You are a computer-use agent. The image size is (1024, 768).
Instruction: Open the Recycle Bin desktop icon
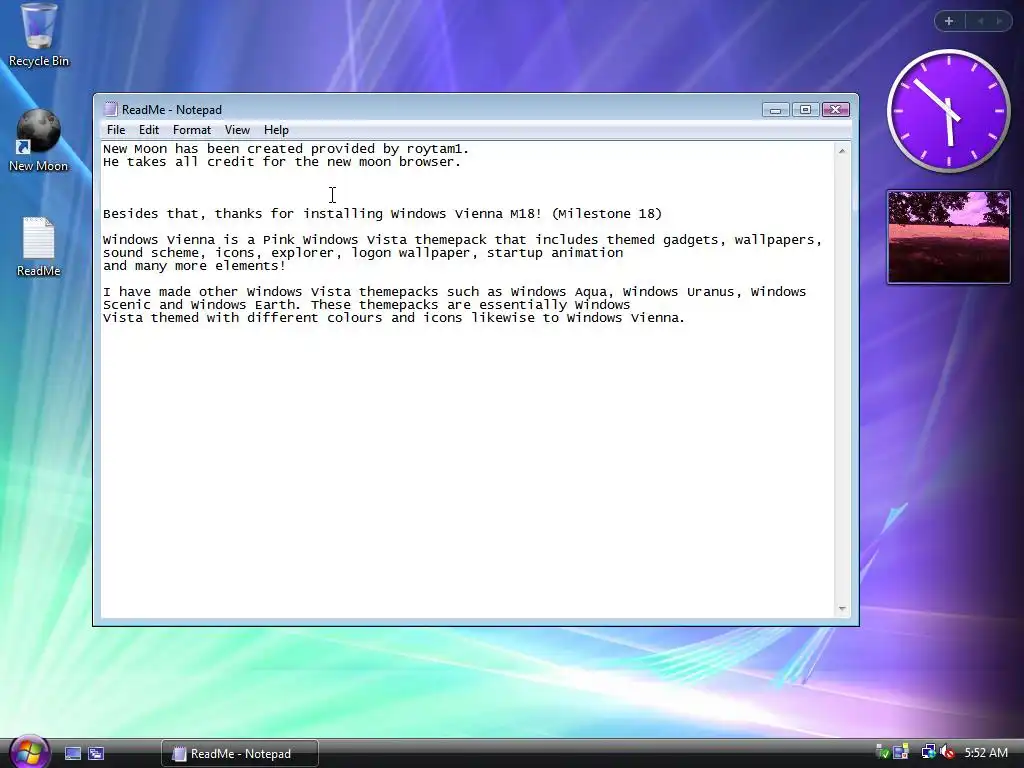(x=39, y=34)
